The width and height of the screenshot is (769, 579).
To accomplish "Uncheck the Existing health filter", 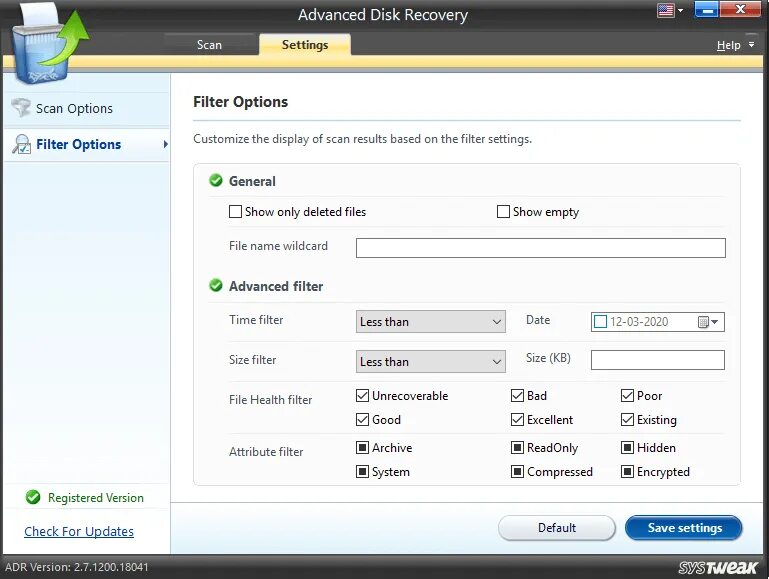I will tap(627, 420).
